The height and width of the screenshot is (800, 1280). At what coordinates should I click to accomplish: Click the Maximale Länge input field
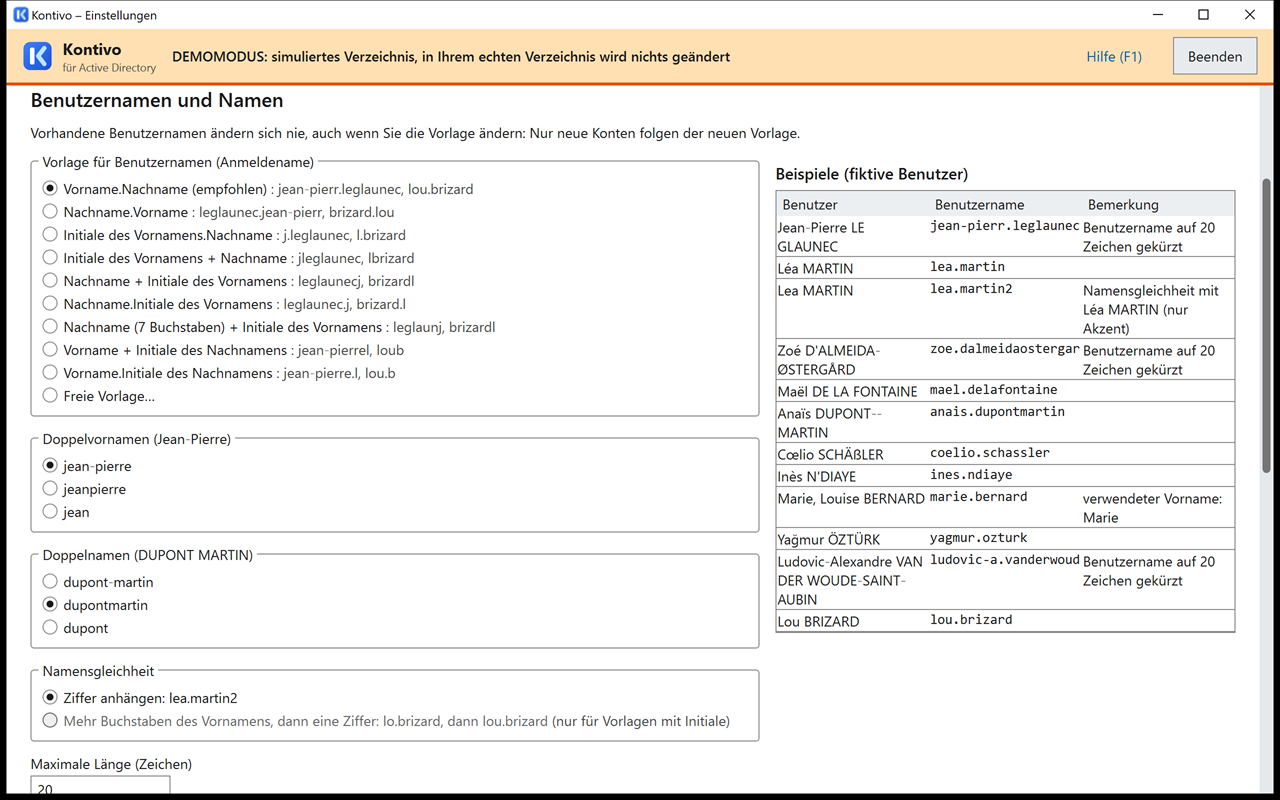pos(100,787)
